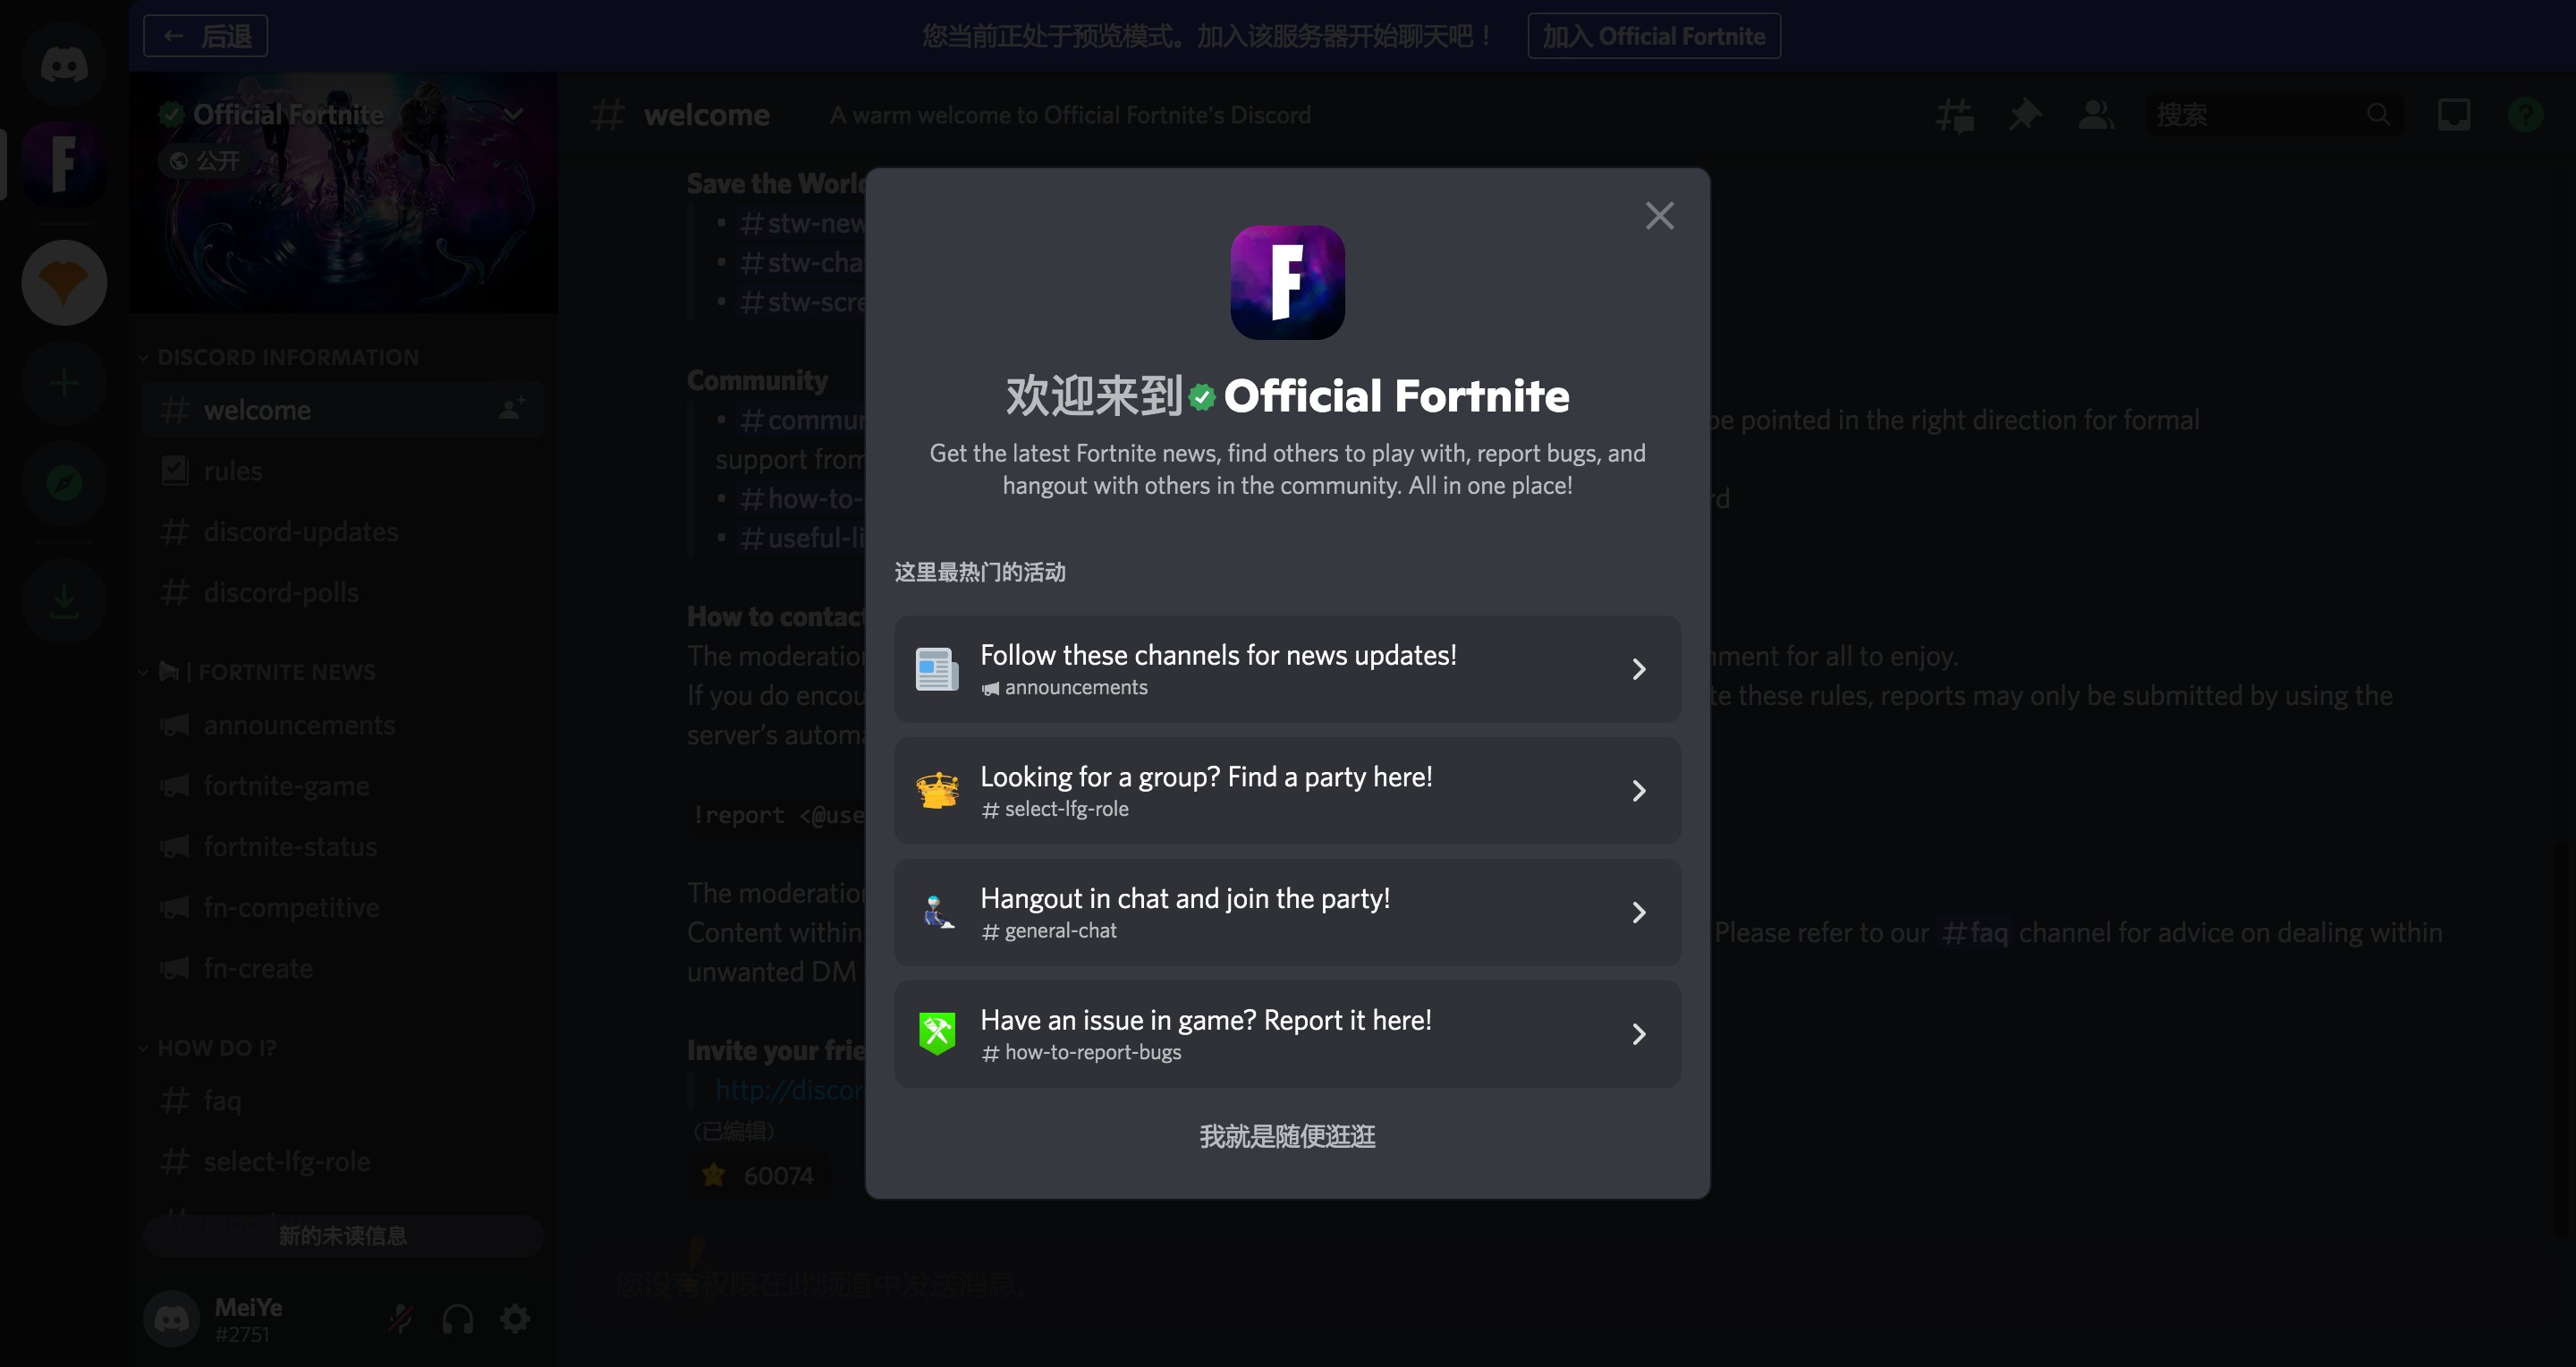
Task: Click chevron arrow on announcements card
Action: click(x=1639, y=669)
